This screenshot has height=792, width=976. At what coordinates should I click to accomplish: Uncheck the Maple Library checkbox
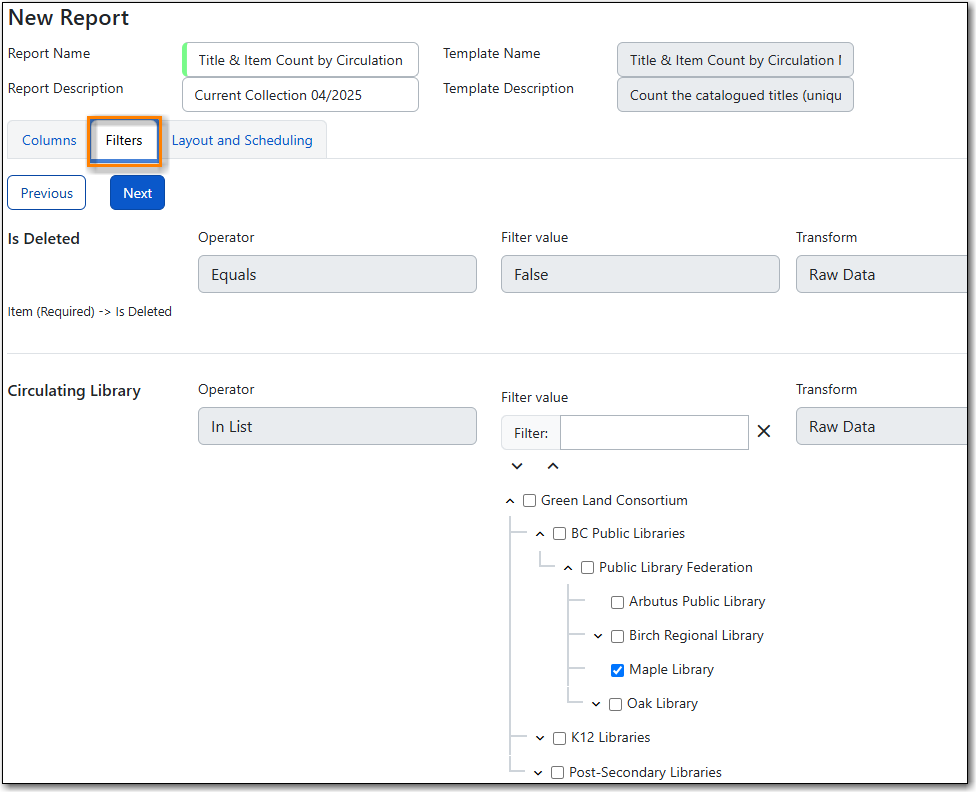618,670
